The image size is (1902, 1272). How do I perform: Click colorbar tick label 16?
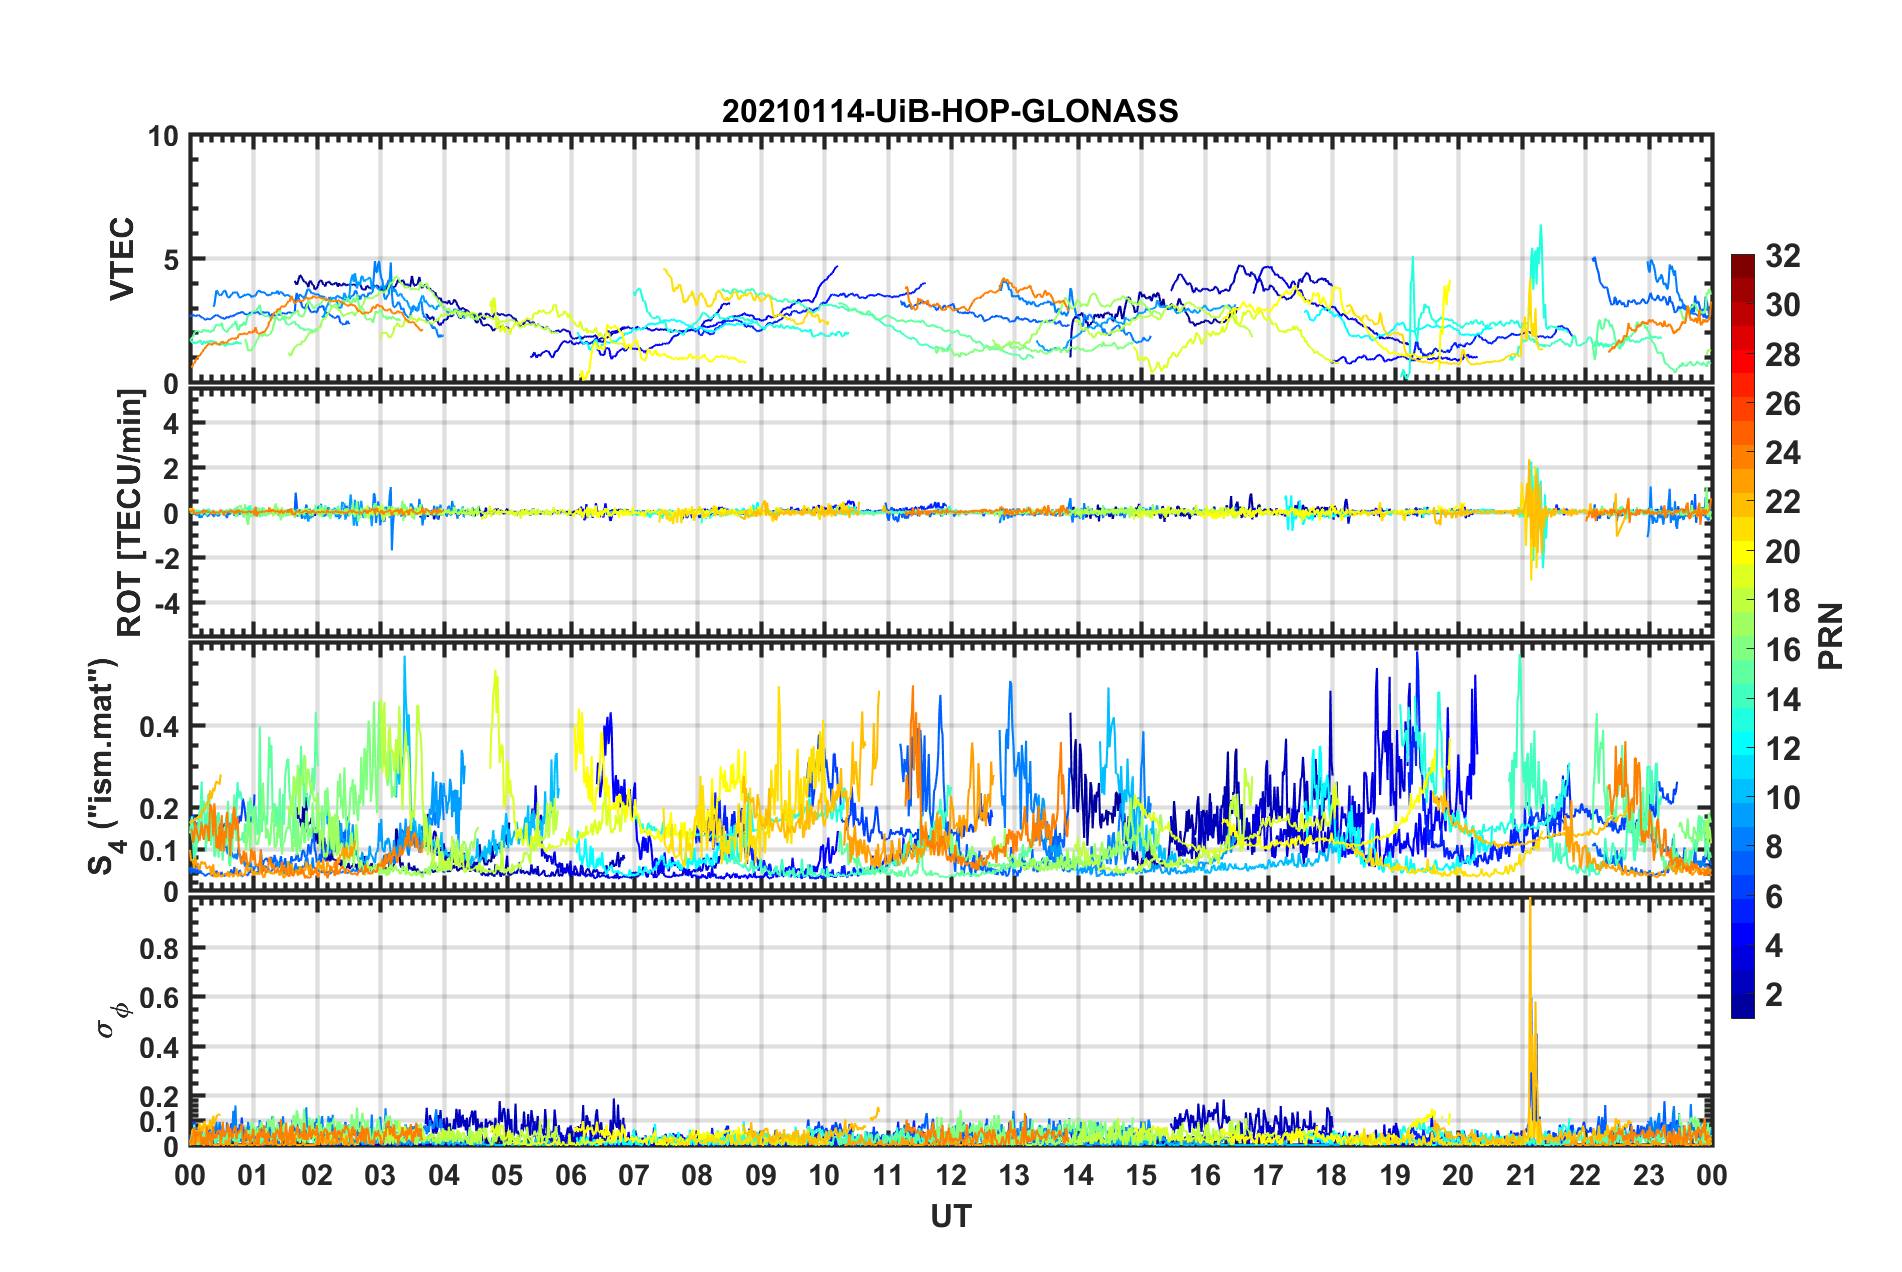click(1782, 650)
